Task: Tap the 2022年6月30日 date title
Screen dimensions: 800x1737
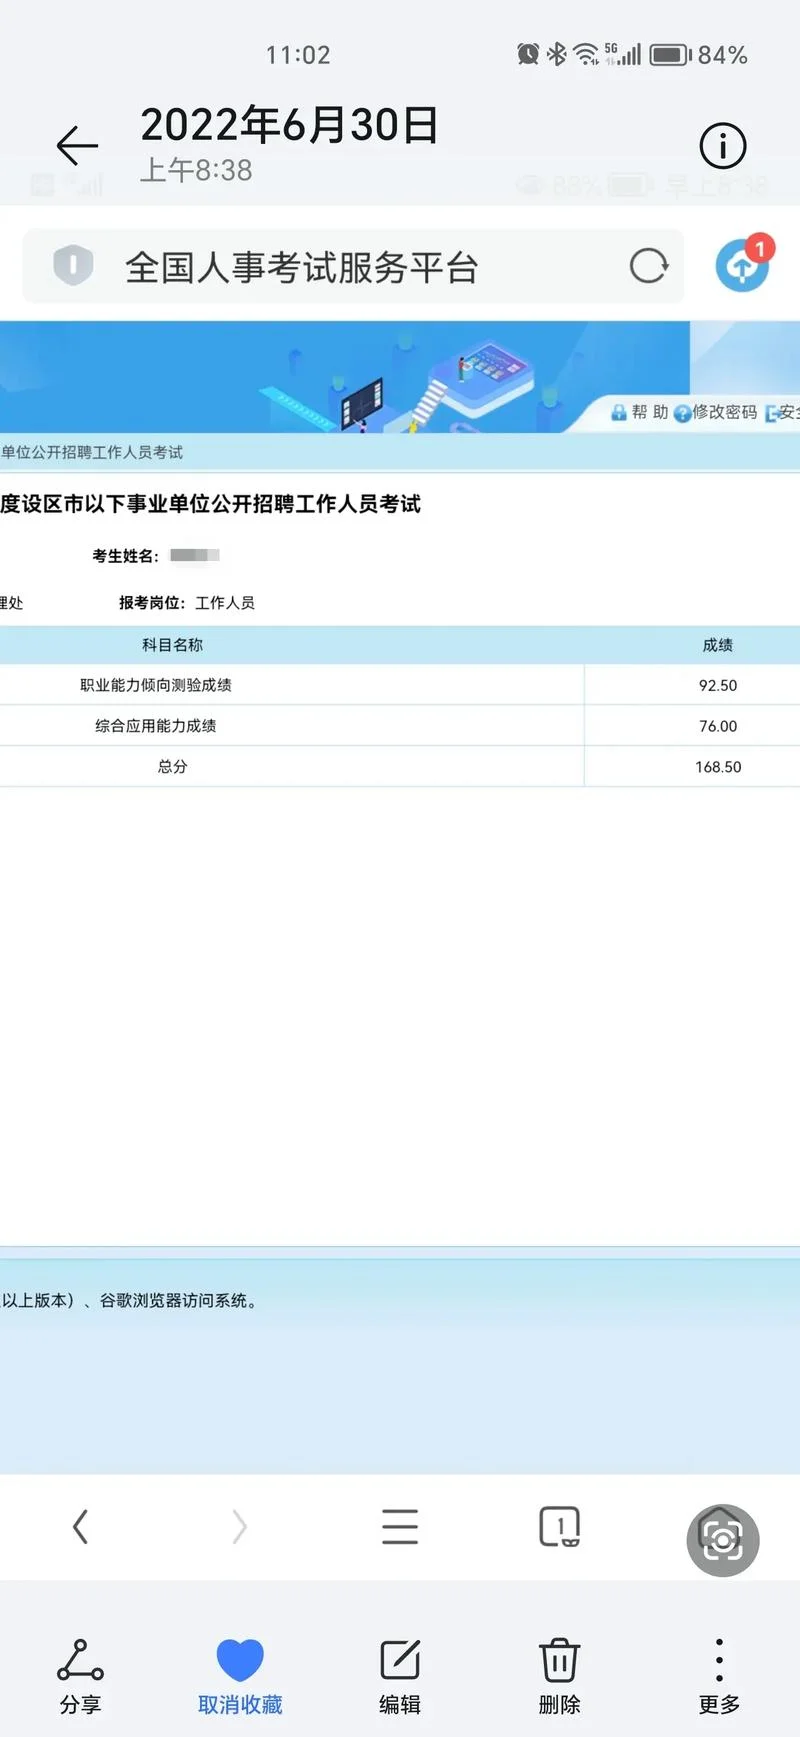Action: click(x=289, y=126)
